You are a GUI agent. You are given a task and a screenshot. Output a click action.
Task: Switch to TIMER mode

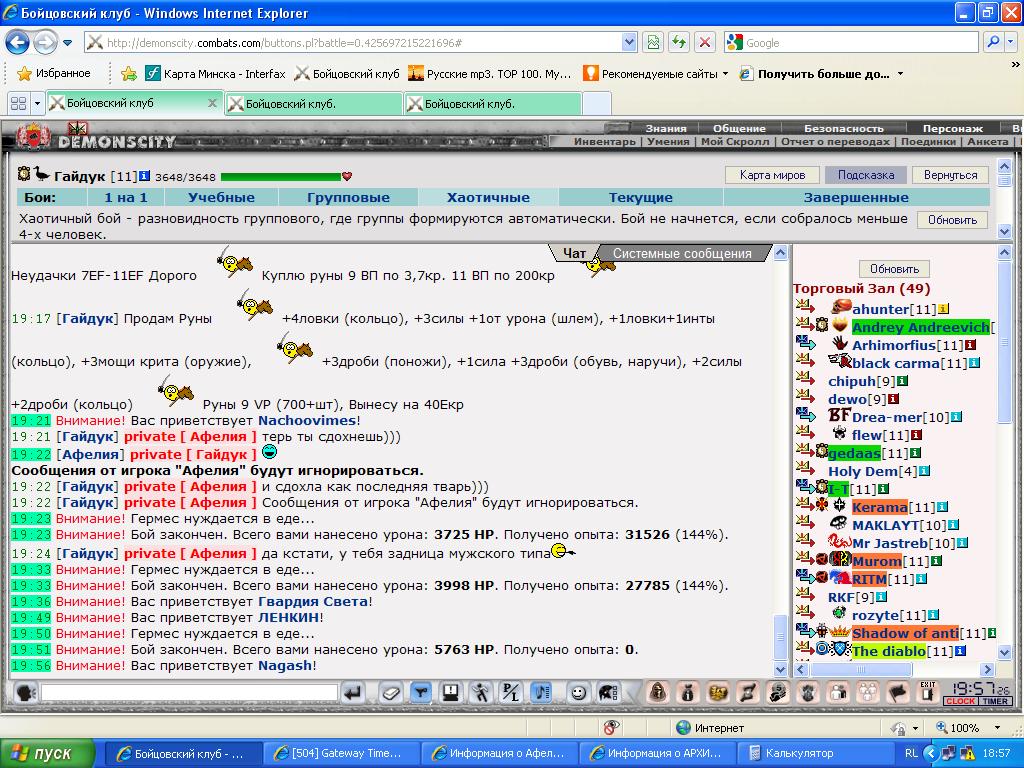pos(995,701)
